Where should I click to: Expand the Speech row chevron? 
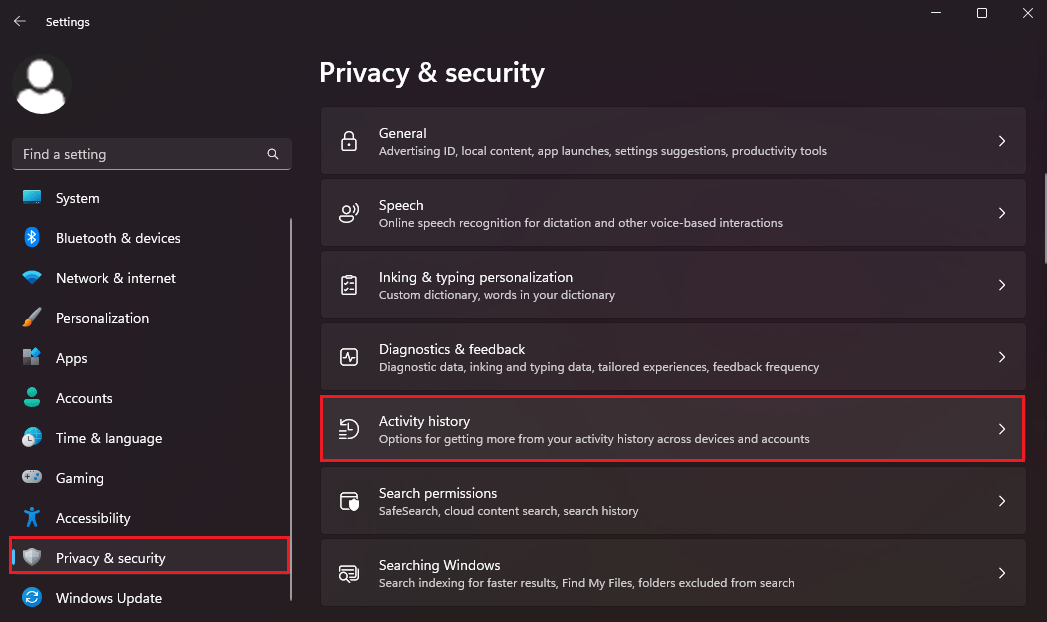(x=1002, y=213)
